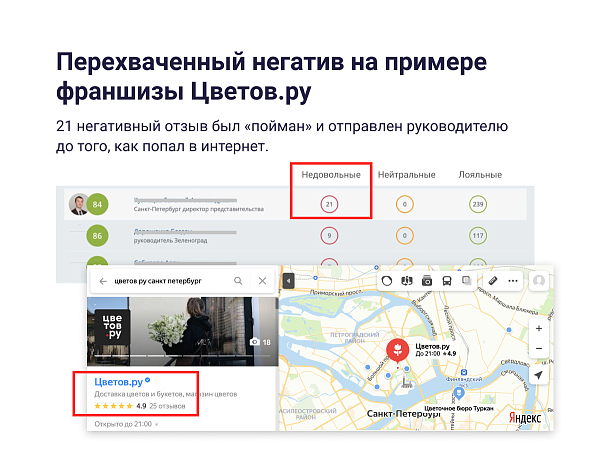Click the red 21 unhappy count circle
The width and height of the screenshot is (600, 466).
(329, 204)
